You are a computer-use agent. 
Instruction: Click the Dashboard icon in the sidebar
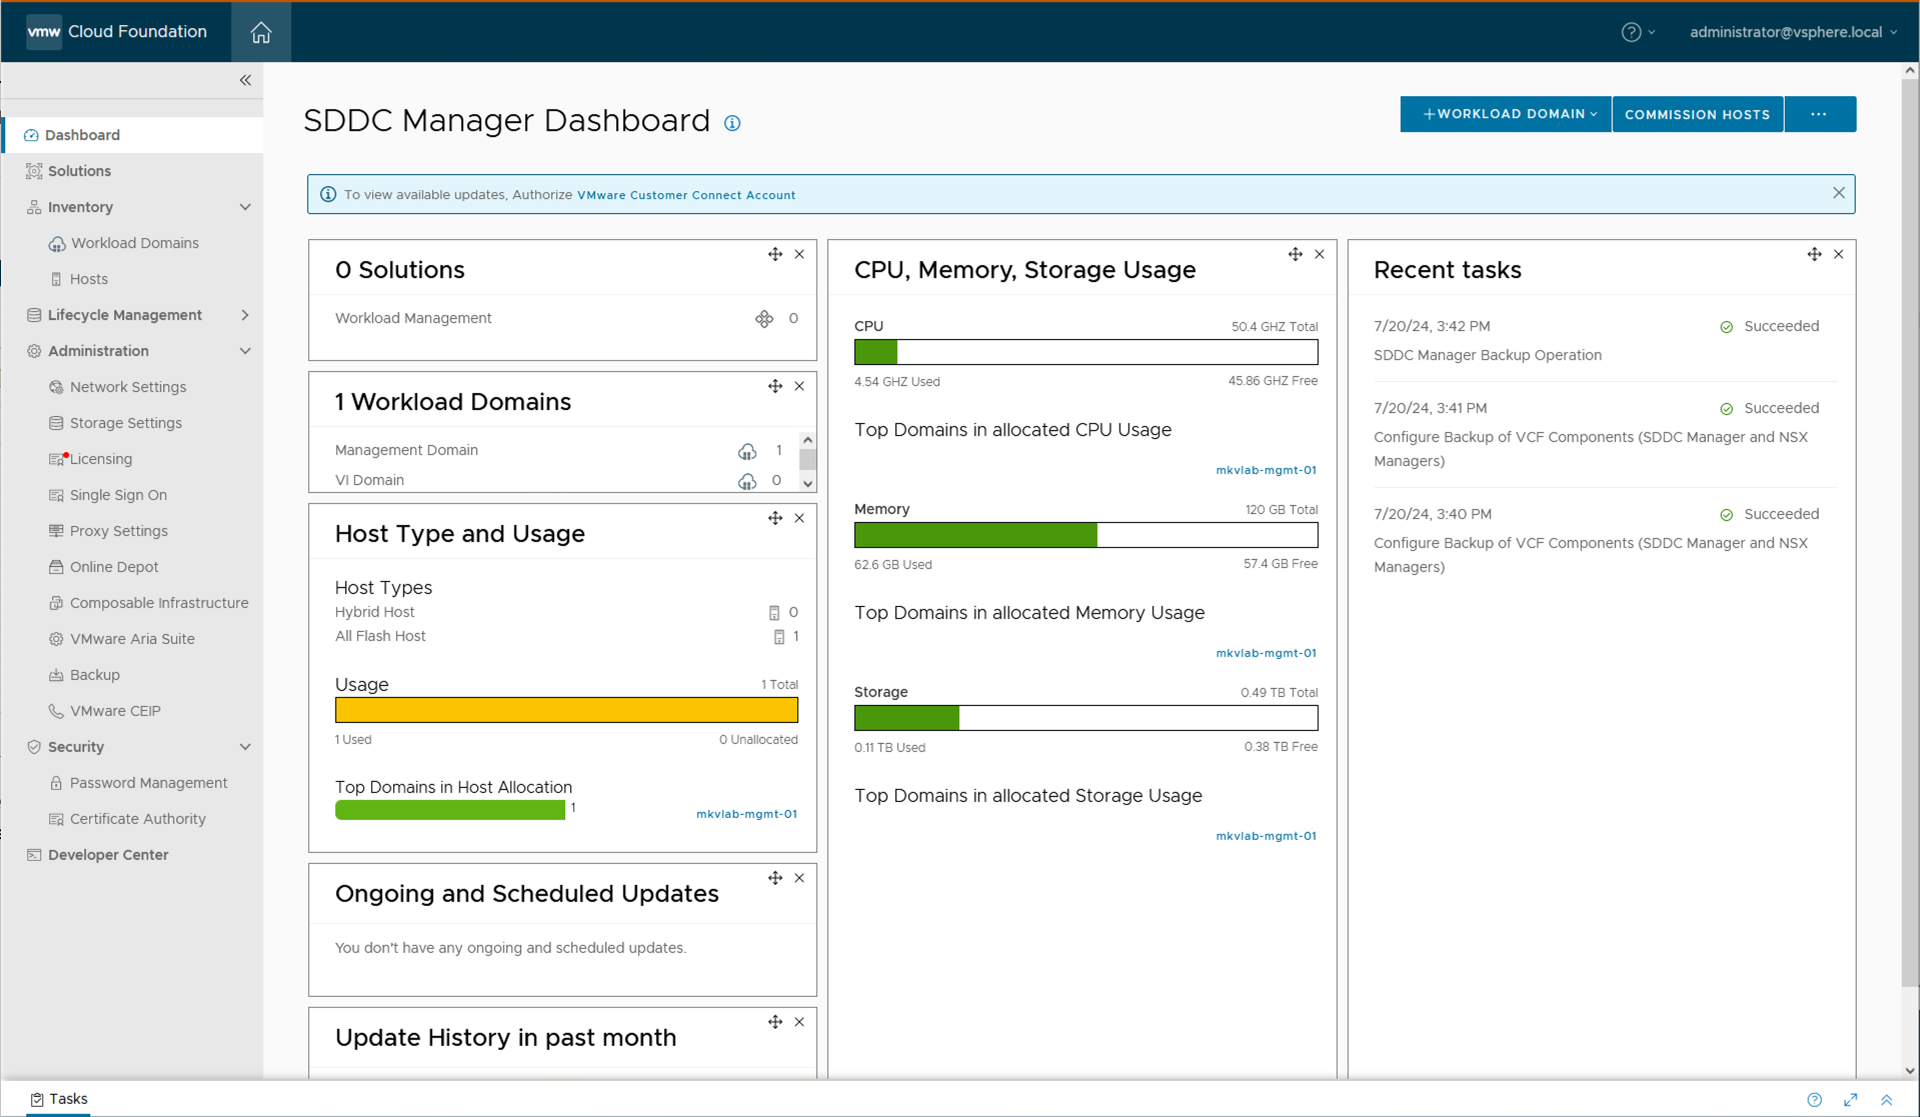[32, 135]
